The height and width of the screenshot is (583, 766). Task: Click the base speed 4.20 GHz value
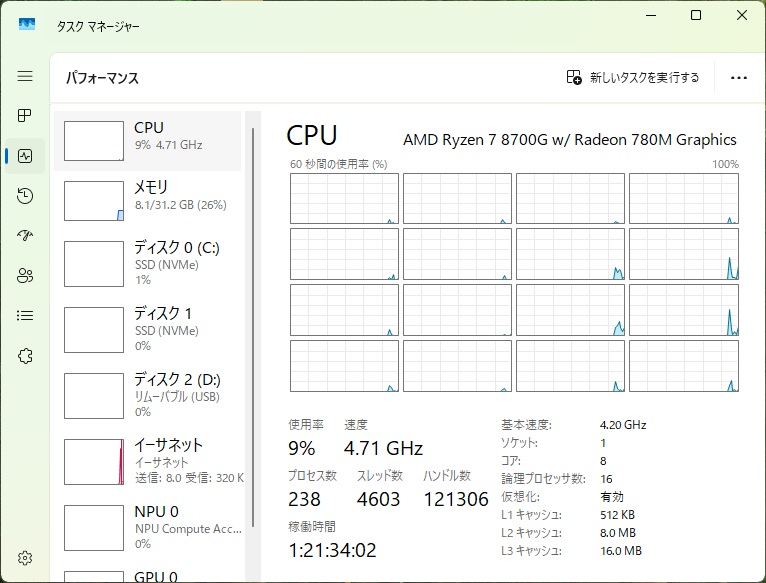623,425
